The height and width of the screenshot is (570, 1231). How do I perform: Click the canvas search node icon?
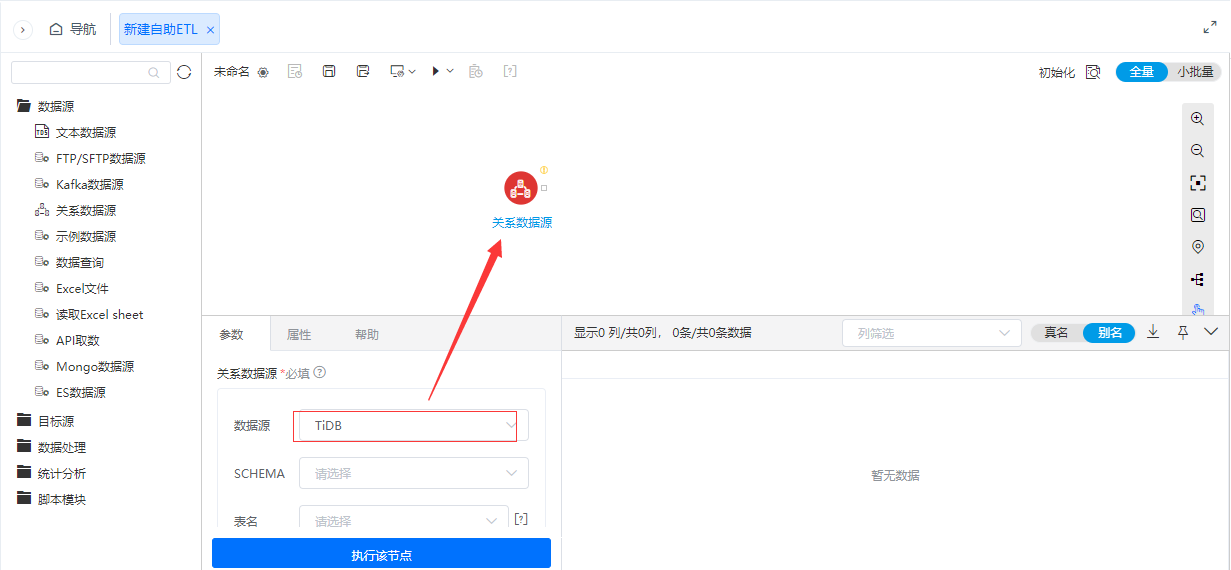(x=1197, y=215)
